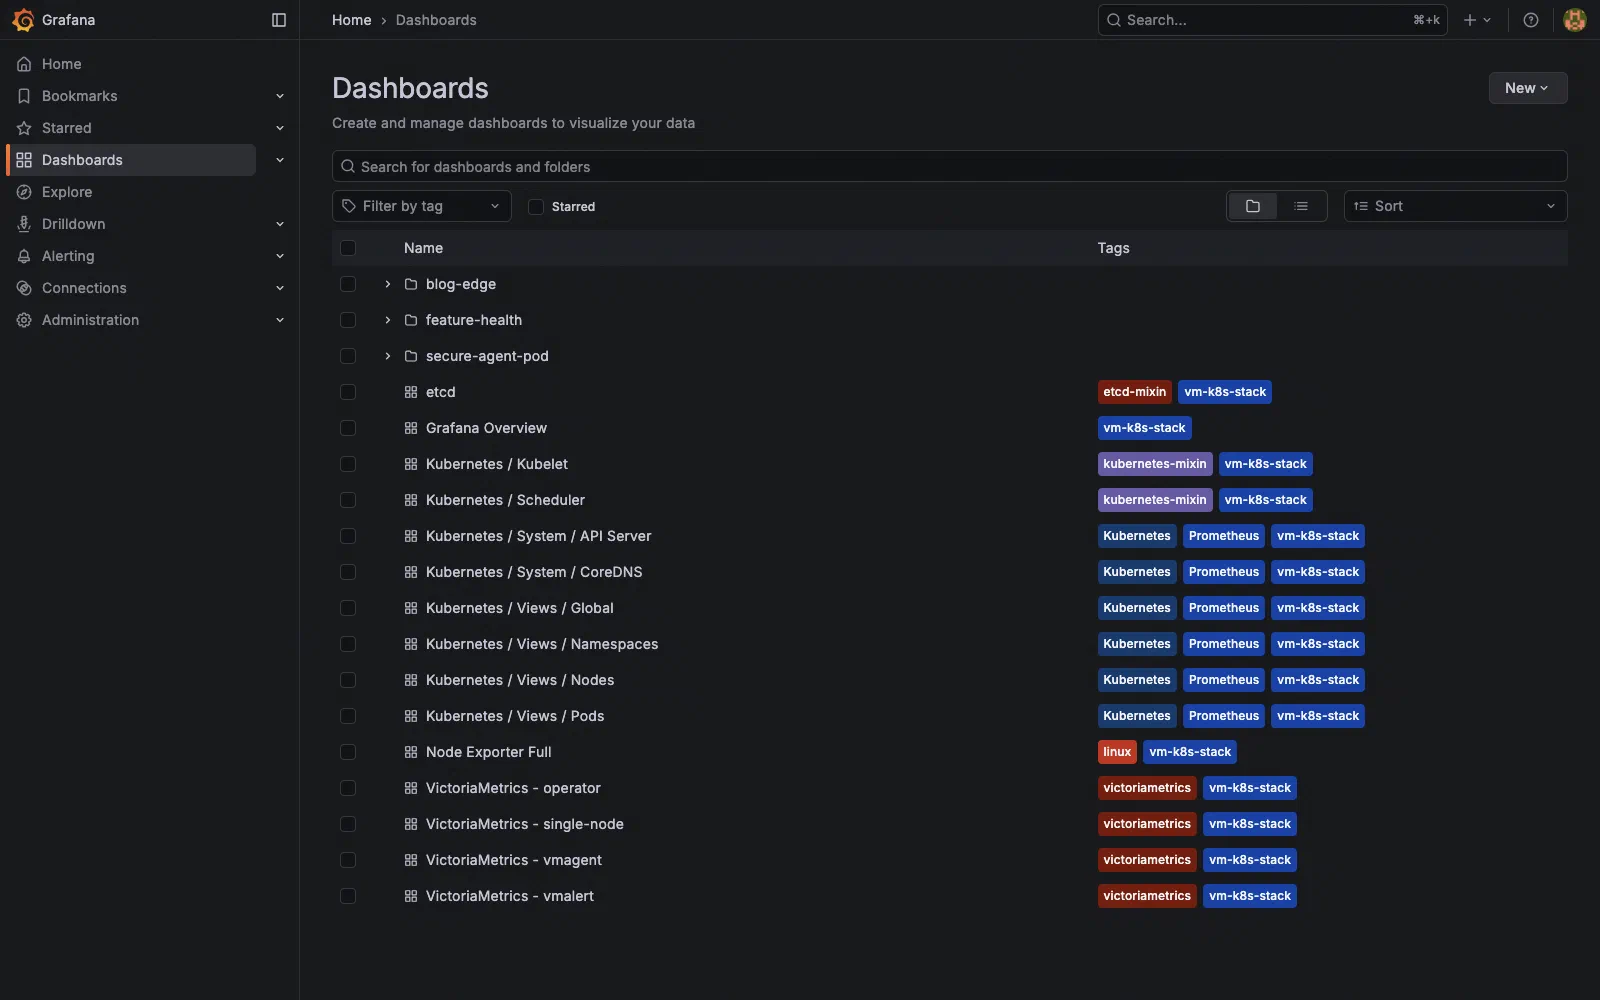Switch to folder view icon

pyautogui.click(x=1253, y=206)
